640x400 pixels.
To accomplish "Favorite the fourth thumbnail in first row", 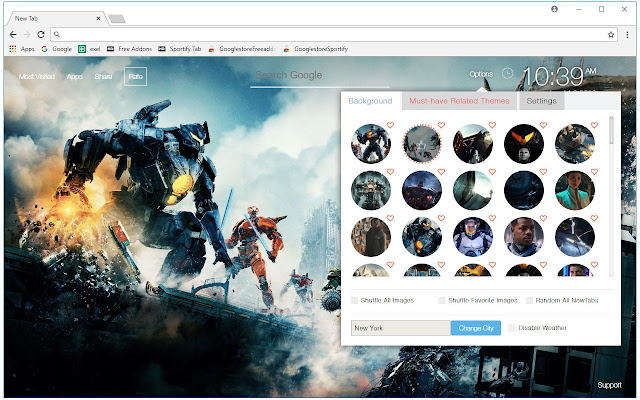I will (x=543, y=125).
